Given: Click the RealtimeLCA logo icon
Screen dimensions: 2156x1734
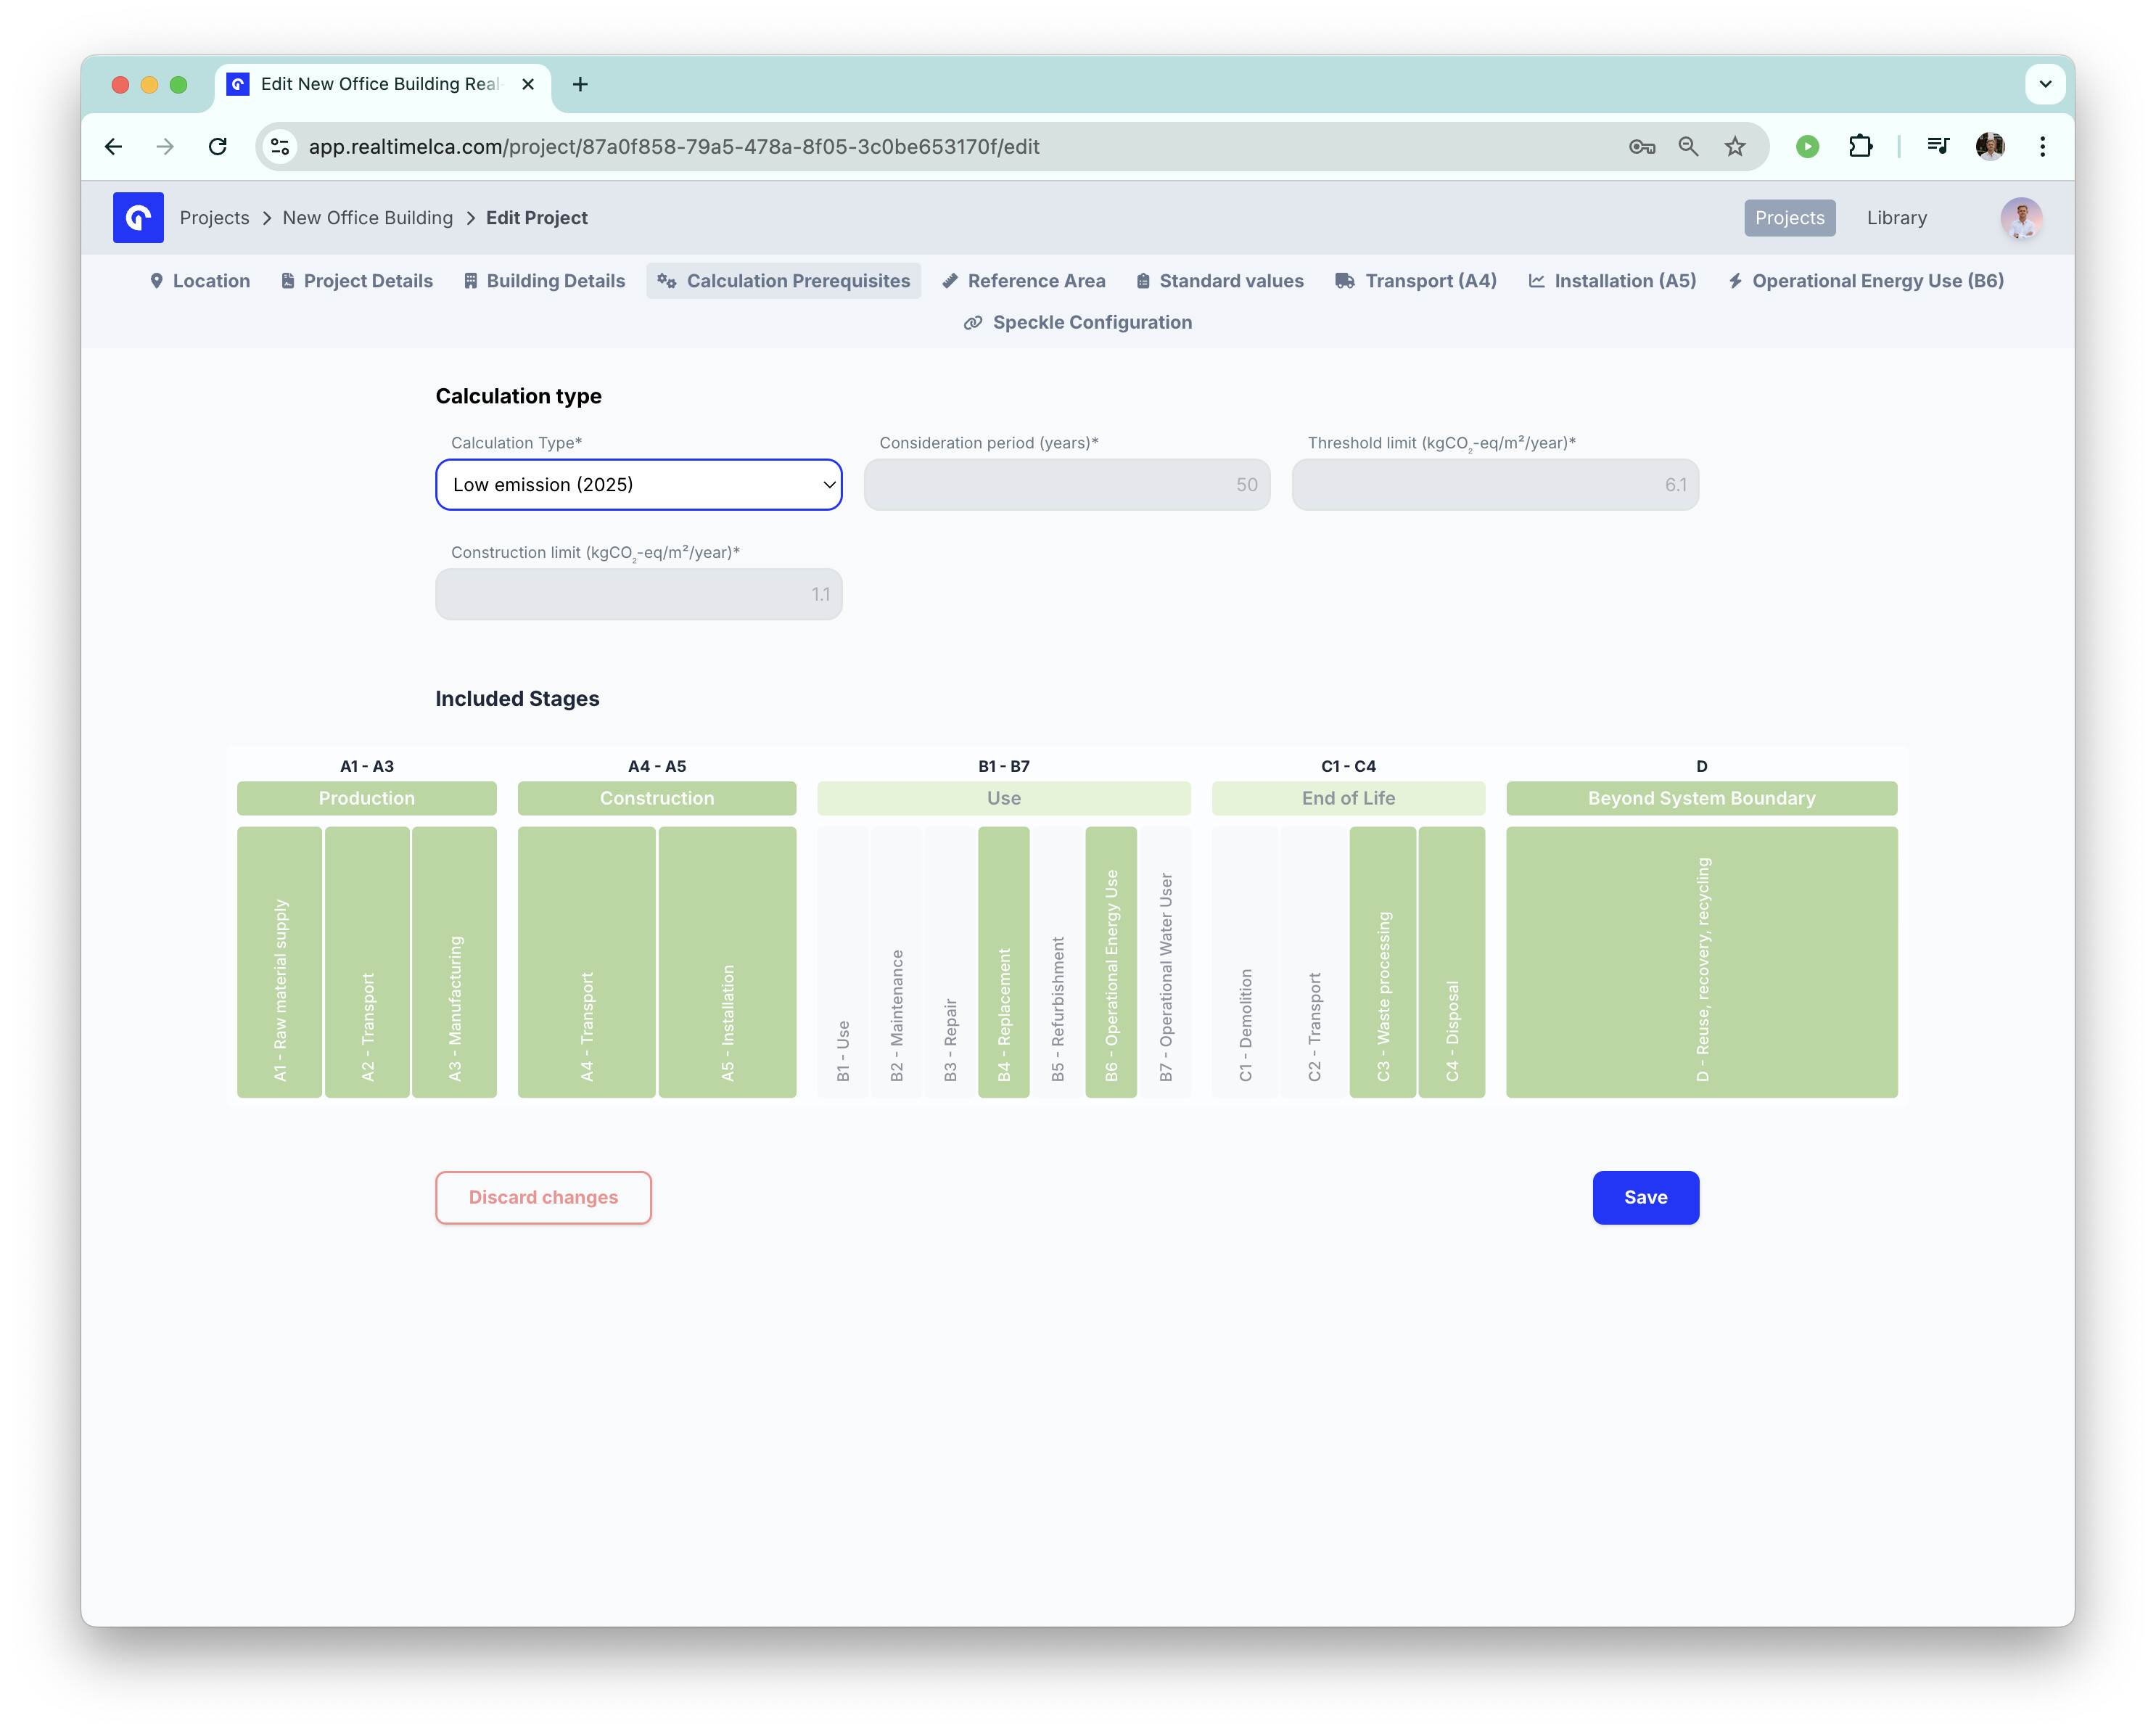Looking at the screenshot, I should click(x=138, y=217).
